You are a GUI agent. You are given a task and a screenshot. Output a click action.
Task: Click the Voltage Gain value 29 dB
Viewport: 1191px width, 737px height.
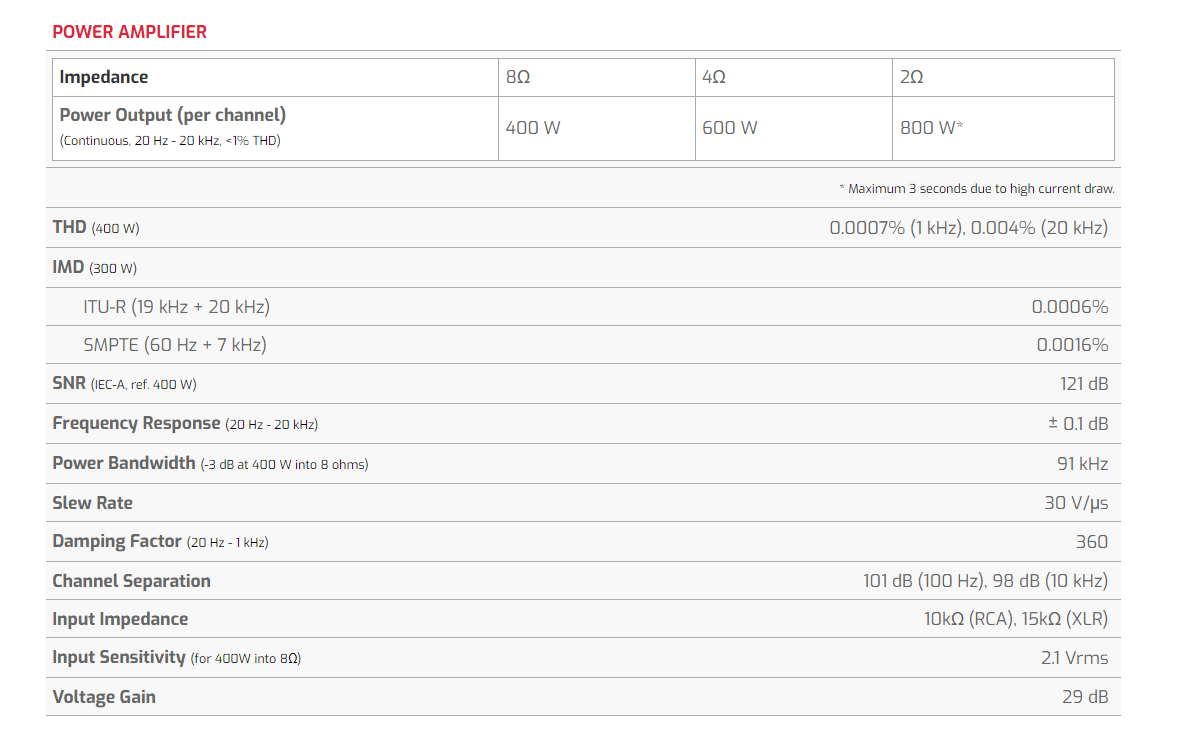(x=1085, y=697)
